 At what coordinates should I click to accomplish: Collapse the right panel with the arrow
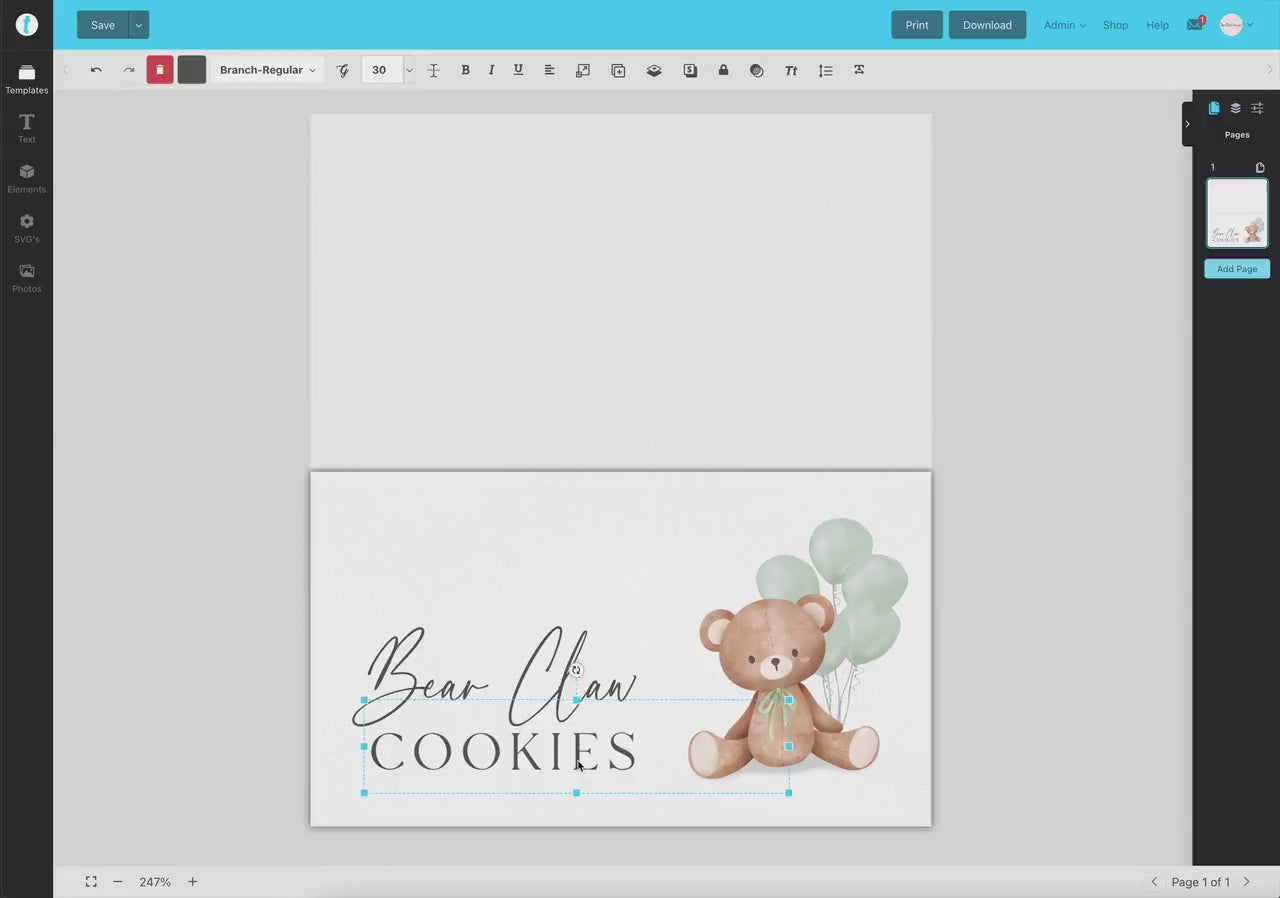1187,124
